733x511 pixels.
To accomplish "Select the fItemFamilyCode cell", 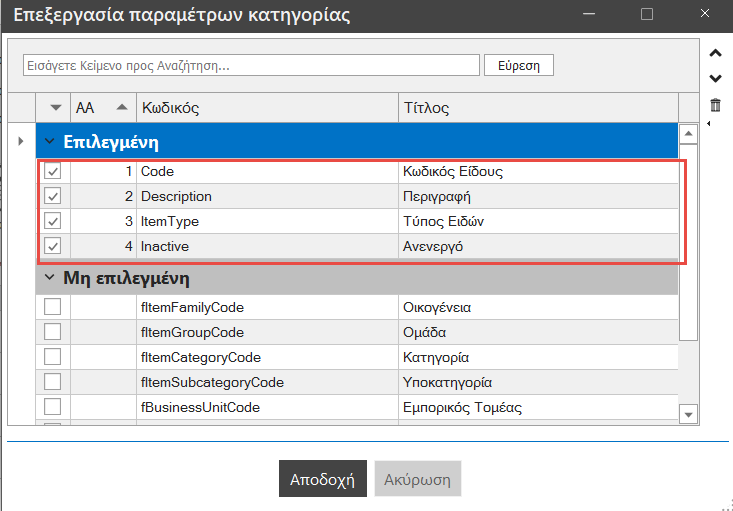I will tap(267, 307).
